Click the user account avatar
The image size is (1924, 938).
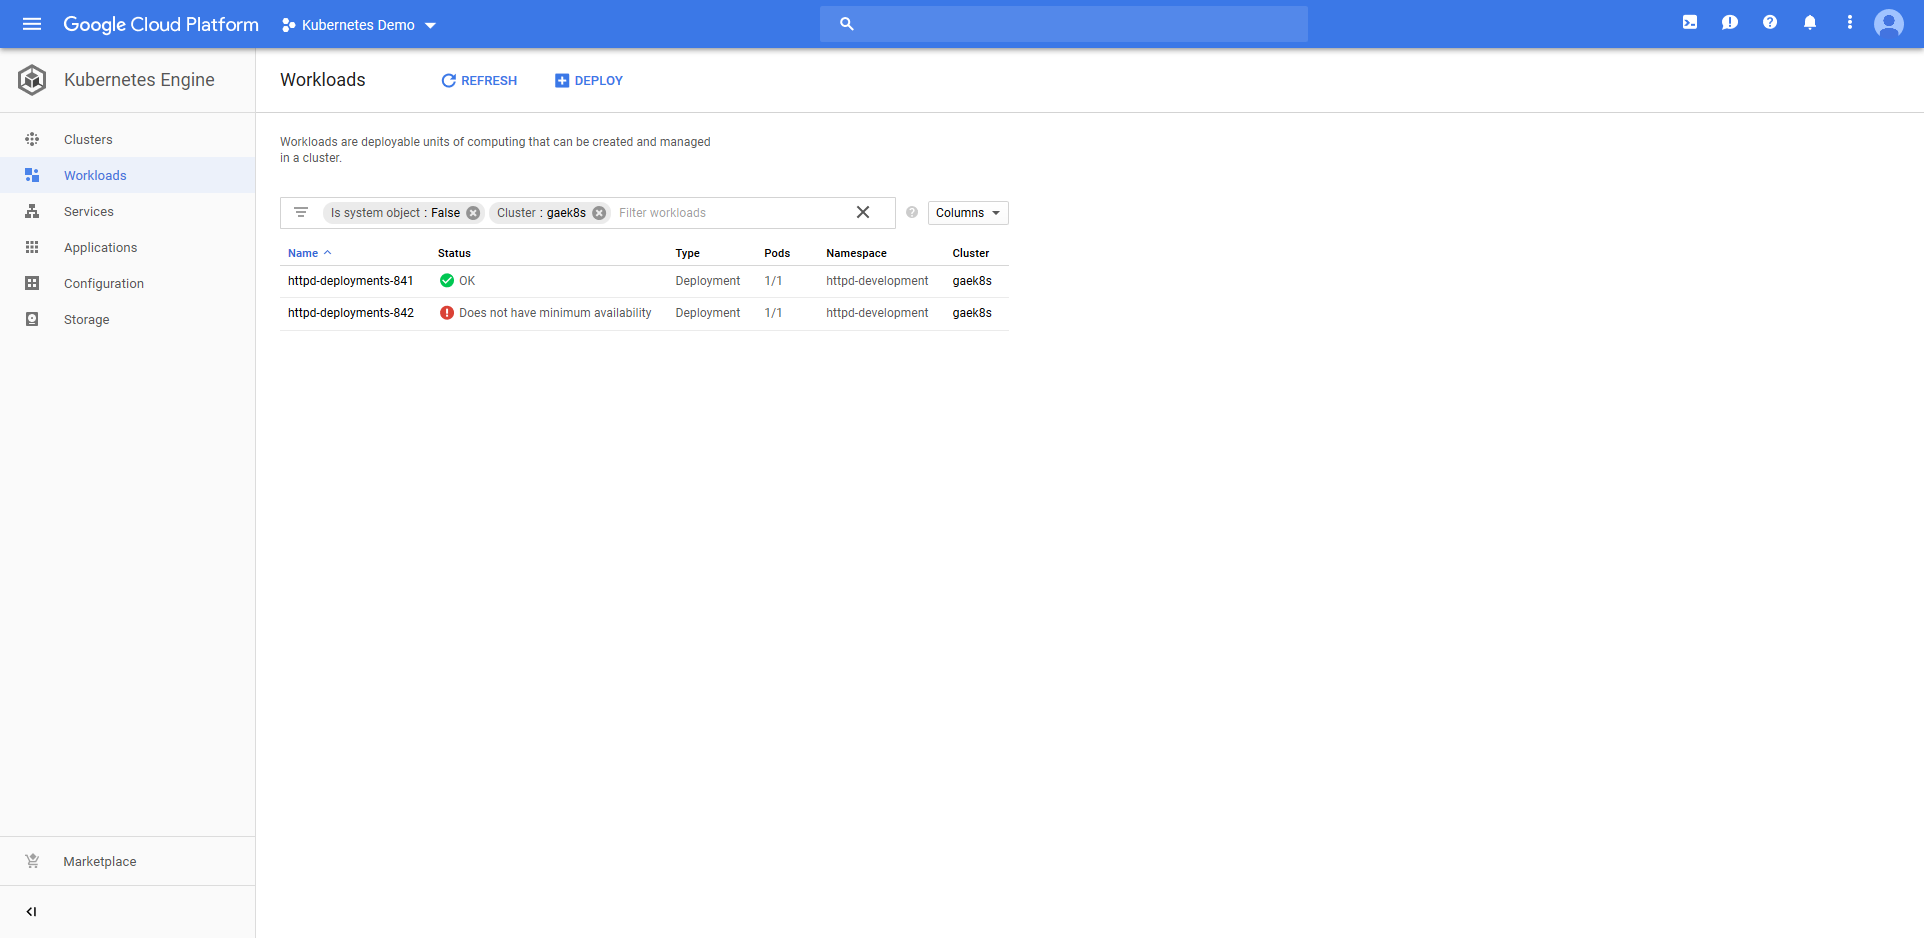click(x=1888, y=23)
